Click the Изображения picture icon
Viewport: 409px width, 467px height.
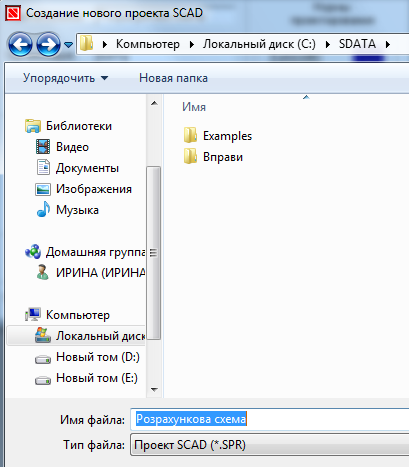tap(43, 189)
